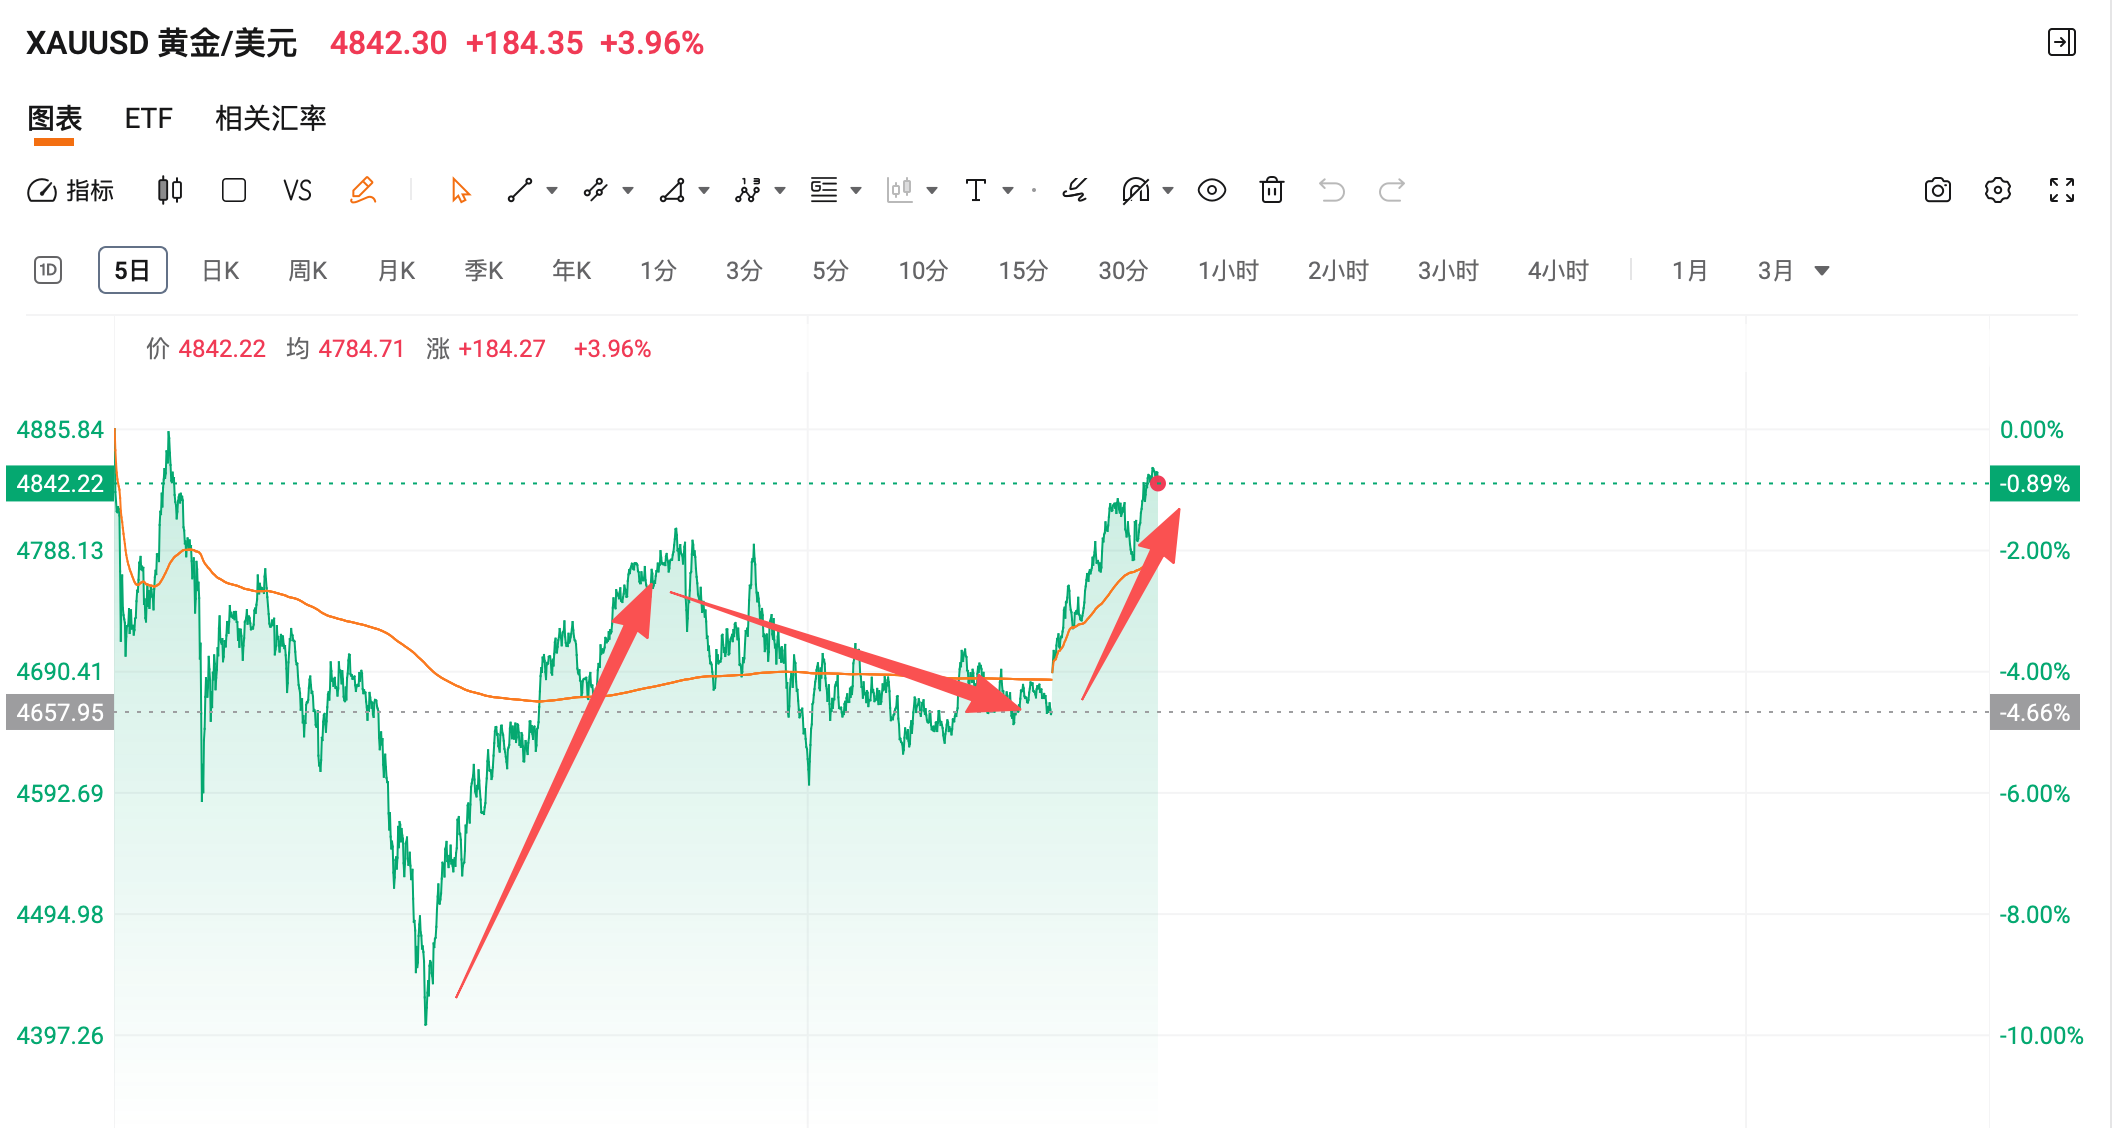The width and height of the screenshot is (2112, 1128).
Task: Switch to 日K daily candles
Action: coord(219,270)
